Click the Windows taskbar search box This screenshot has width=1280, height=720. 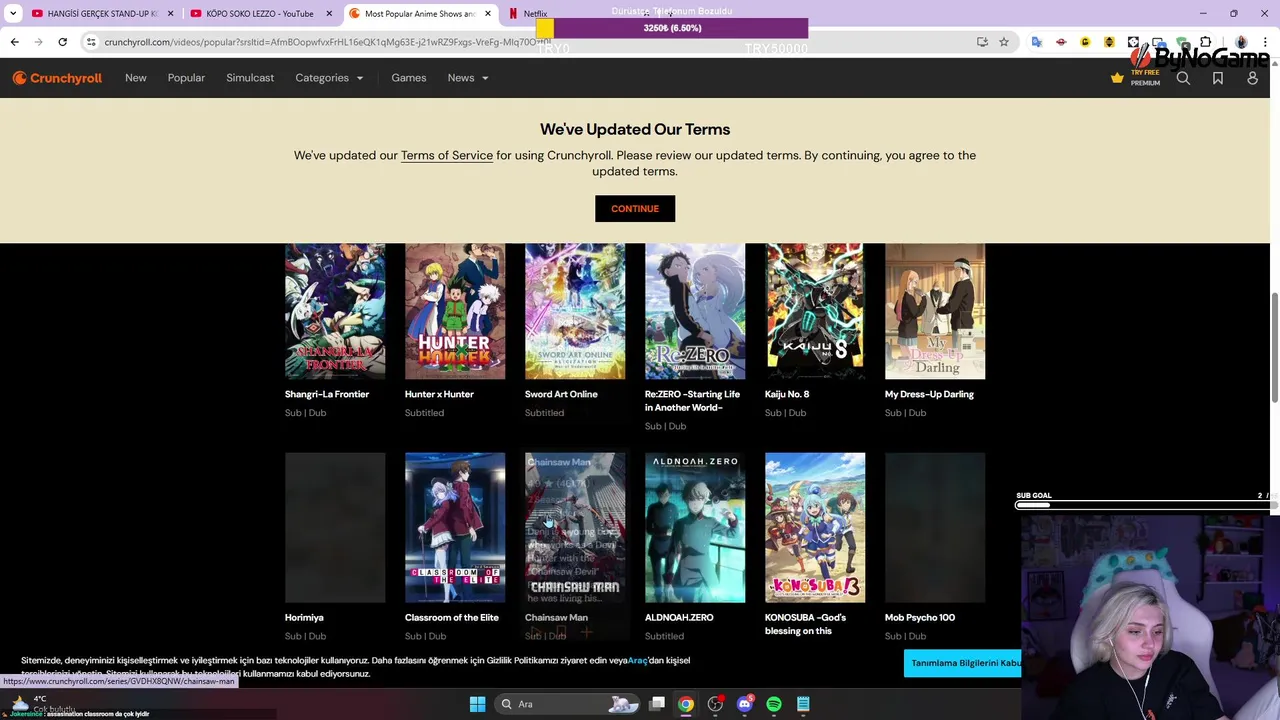tap(568, 704)
